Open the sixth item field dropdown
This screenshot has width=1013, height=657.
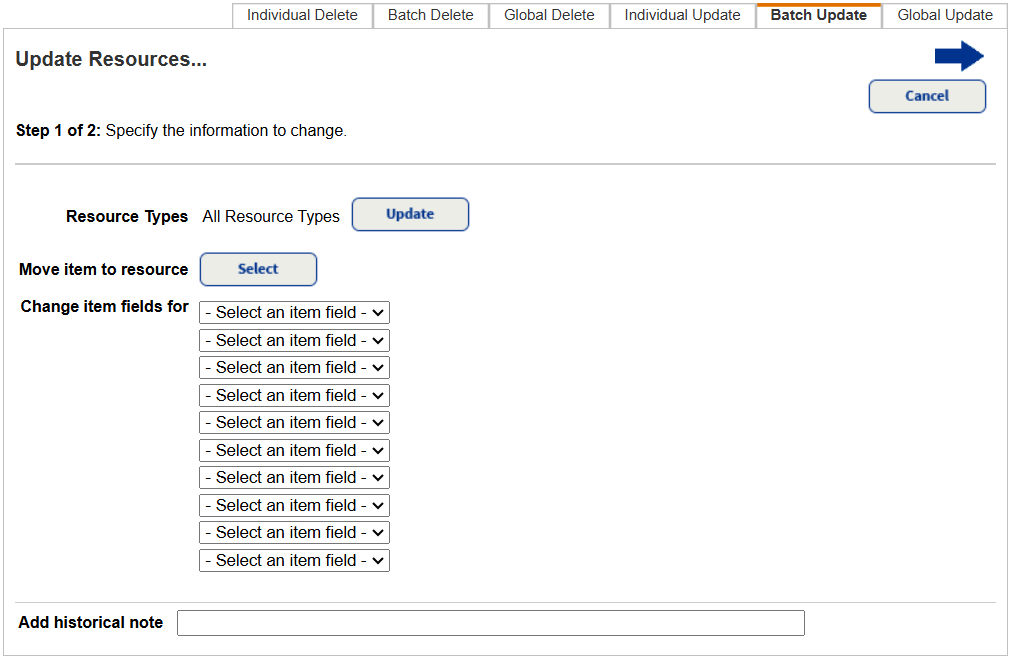[x=294, y=450]
